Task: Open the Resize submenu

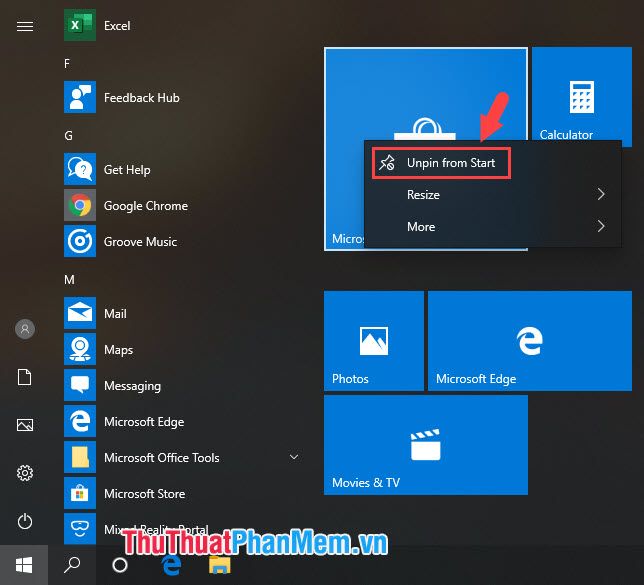Action: 493,194
